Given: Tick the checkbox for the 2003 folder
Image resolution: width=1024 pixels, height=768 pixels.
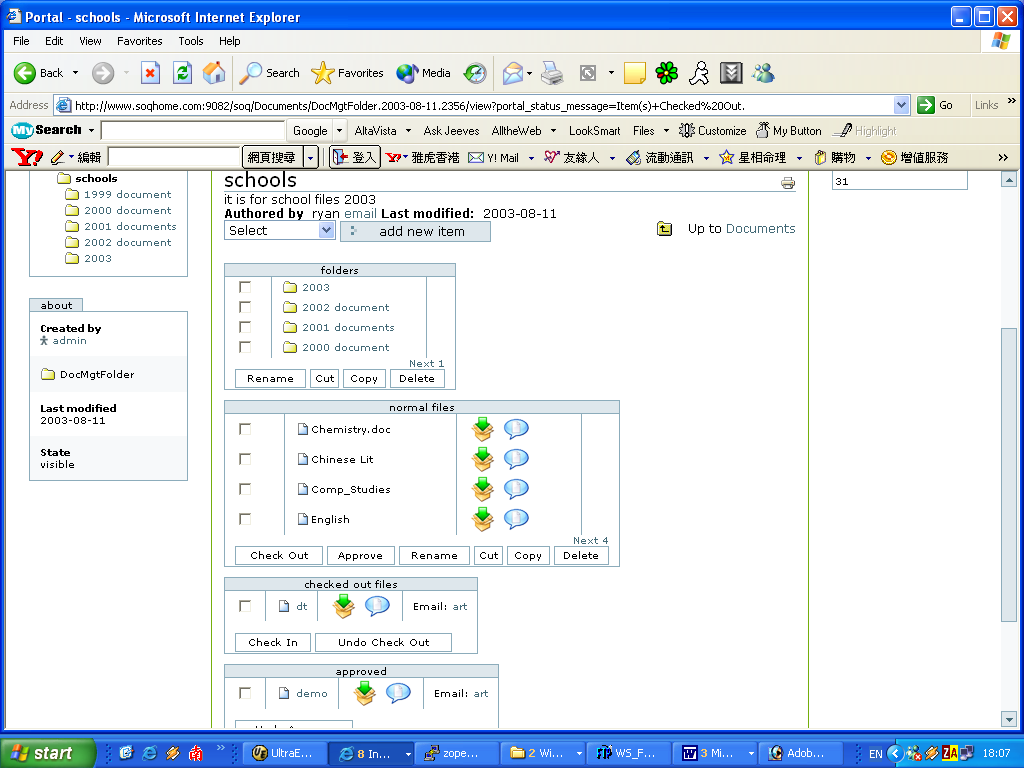Looking at the screenshot, I should coord(245,287).
